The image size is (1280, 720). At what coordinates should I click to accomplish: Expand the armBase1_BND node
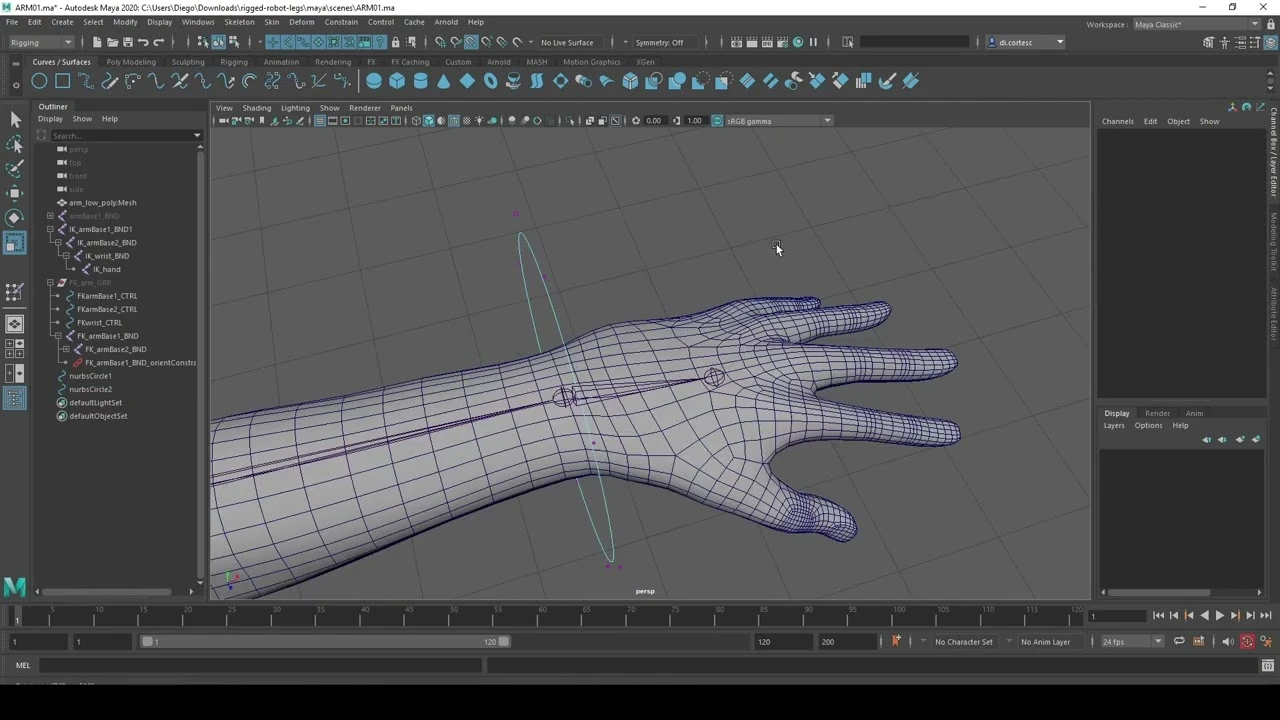coord(50,216)
